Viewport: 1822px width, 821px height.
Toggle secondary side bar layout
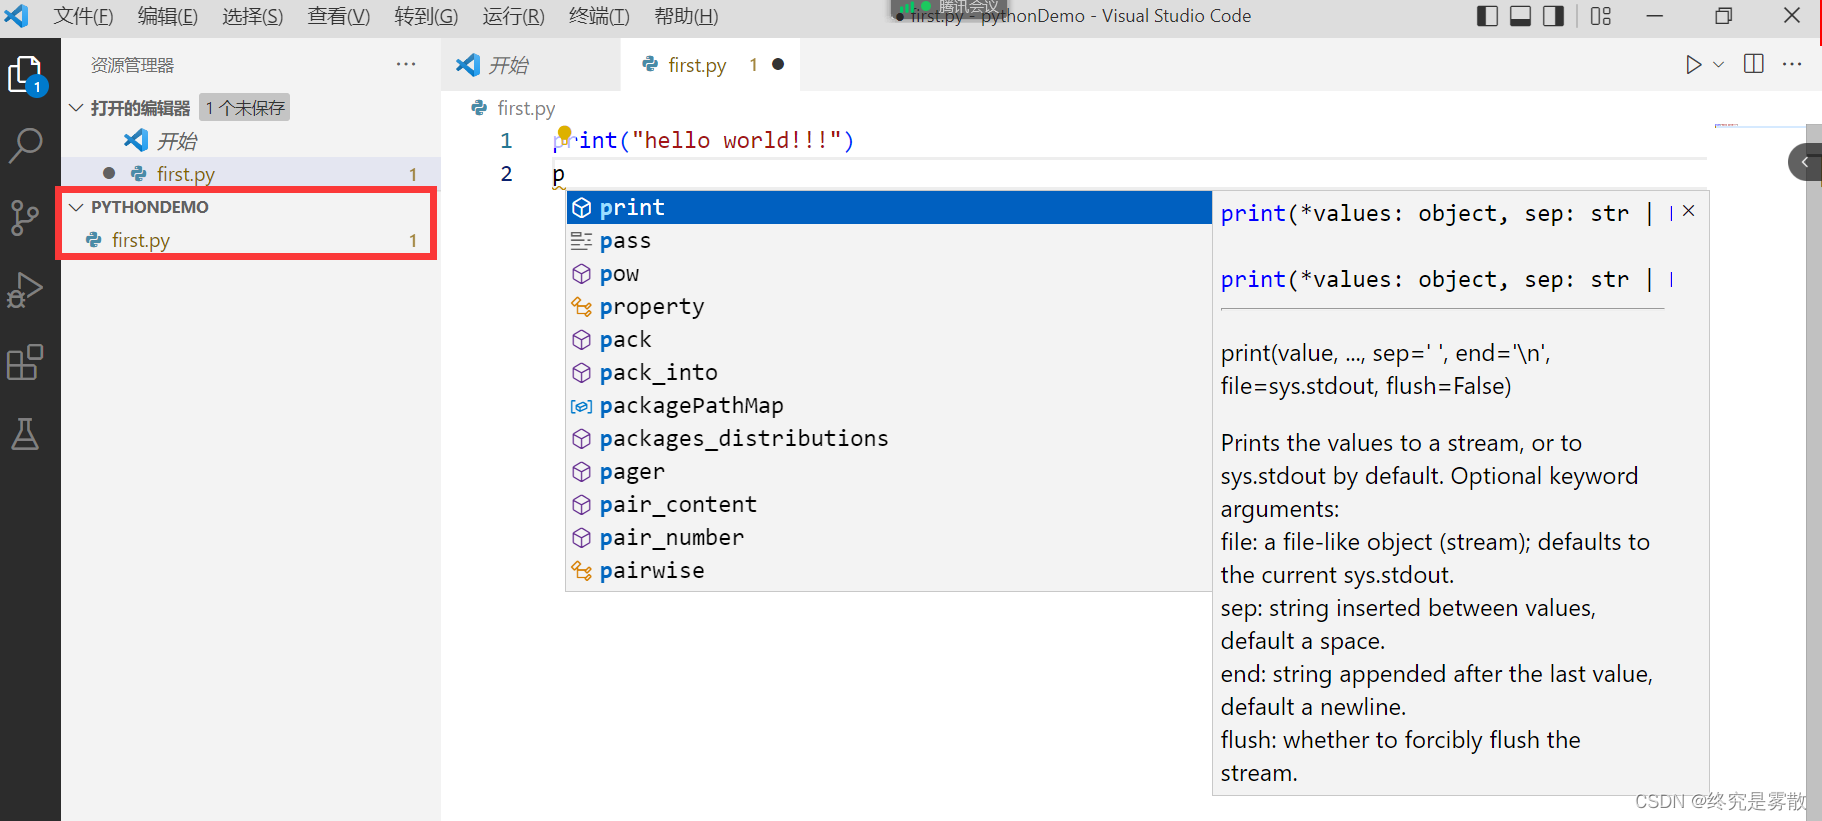pyautogui.click(x=1553, y=16)
